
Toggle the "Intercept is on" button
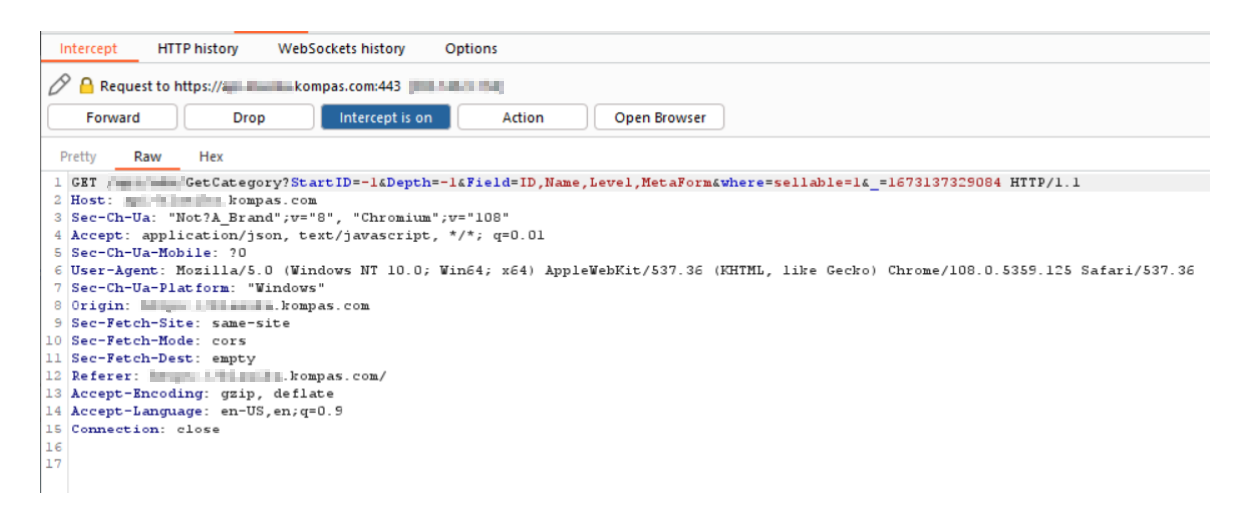pyautogui.click(x=385, y=118)
